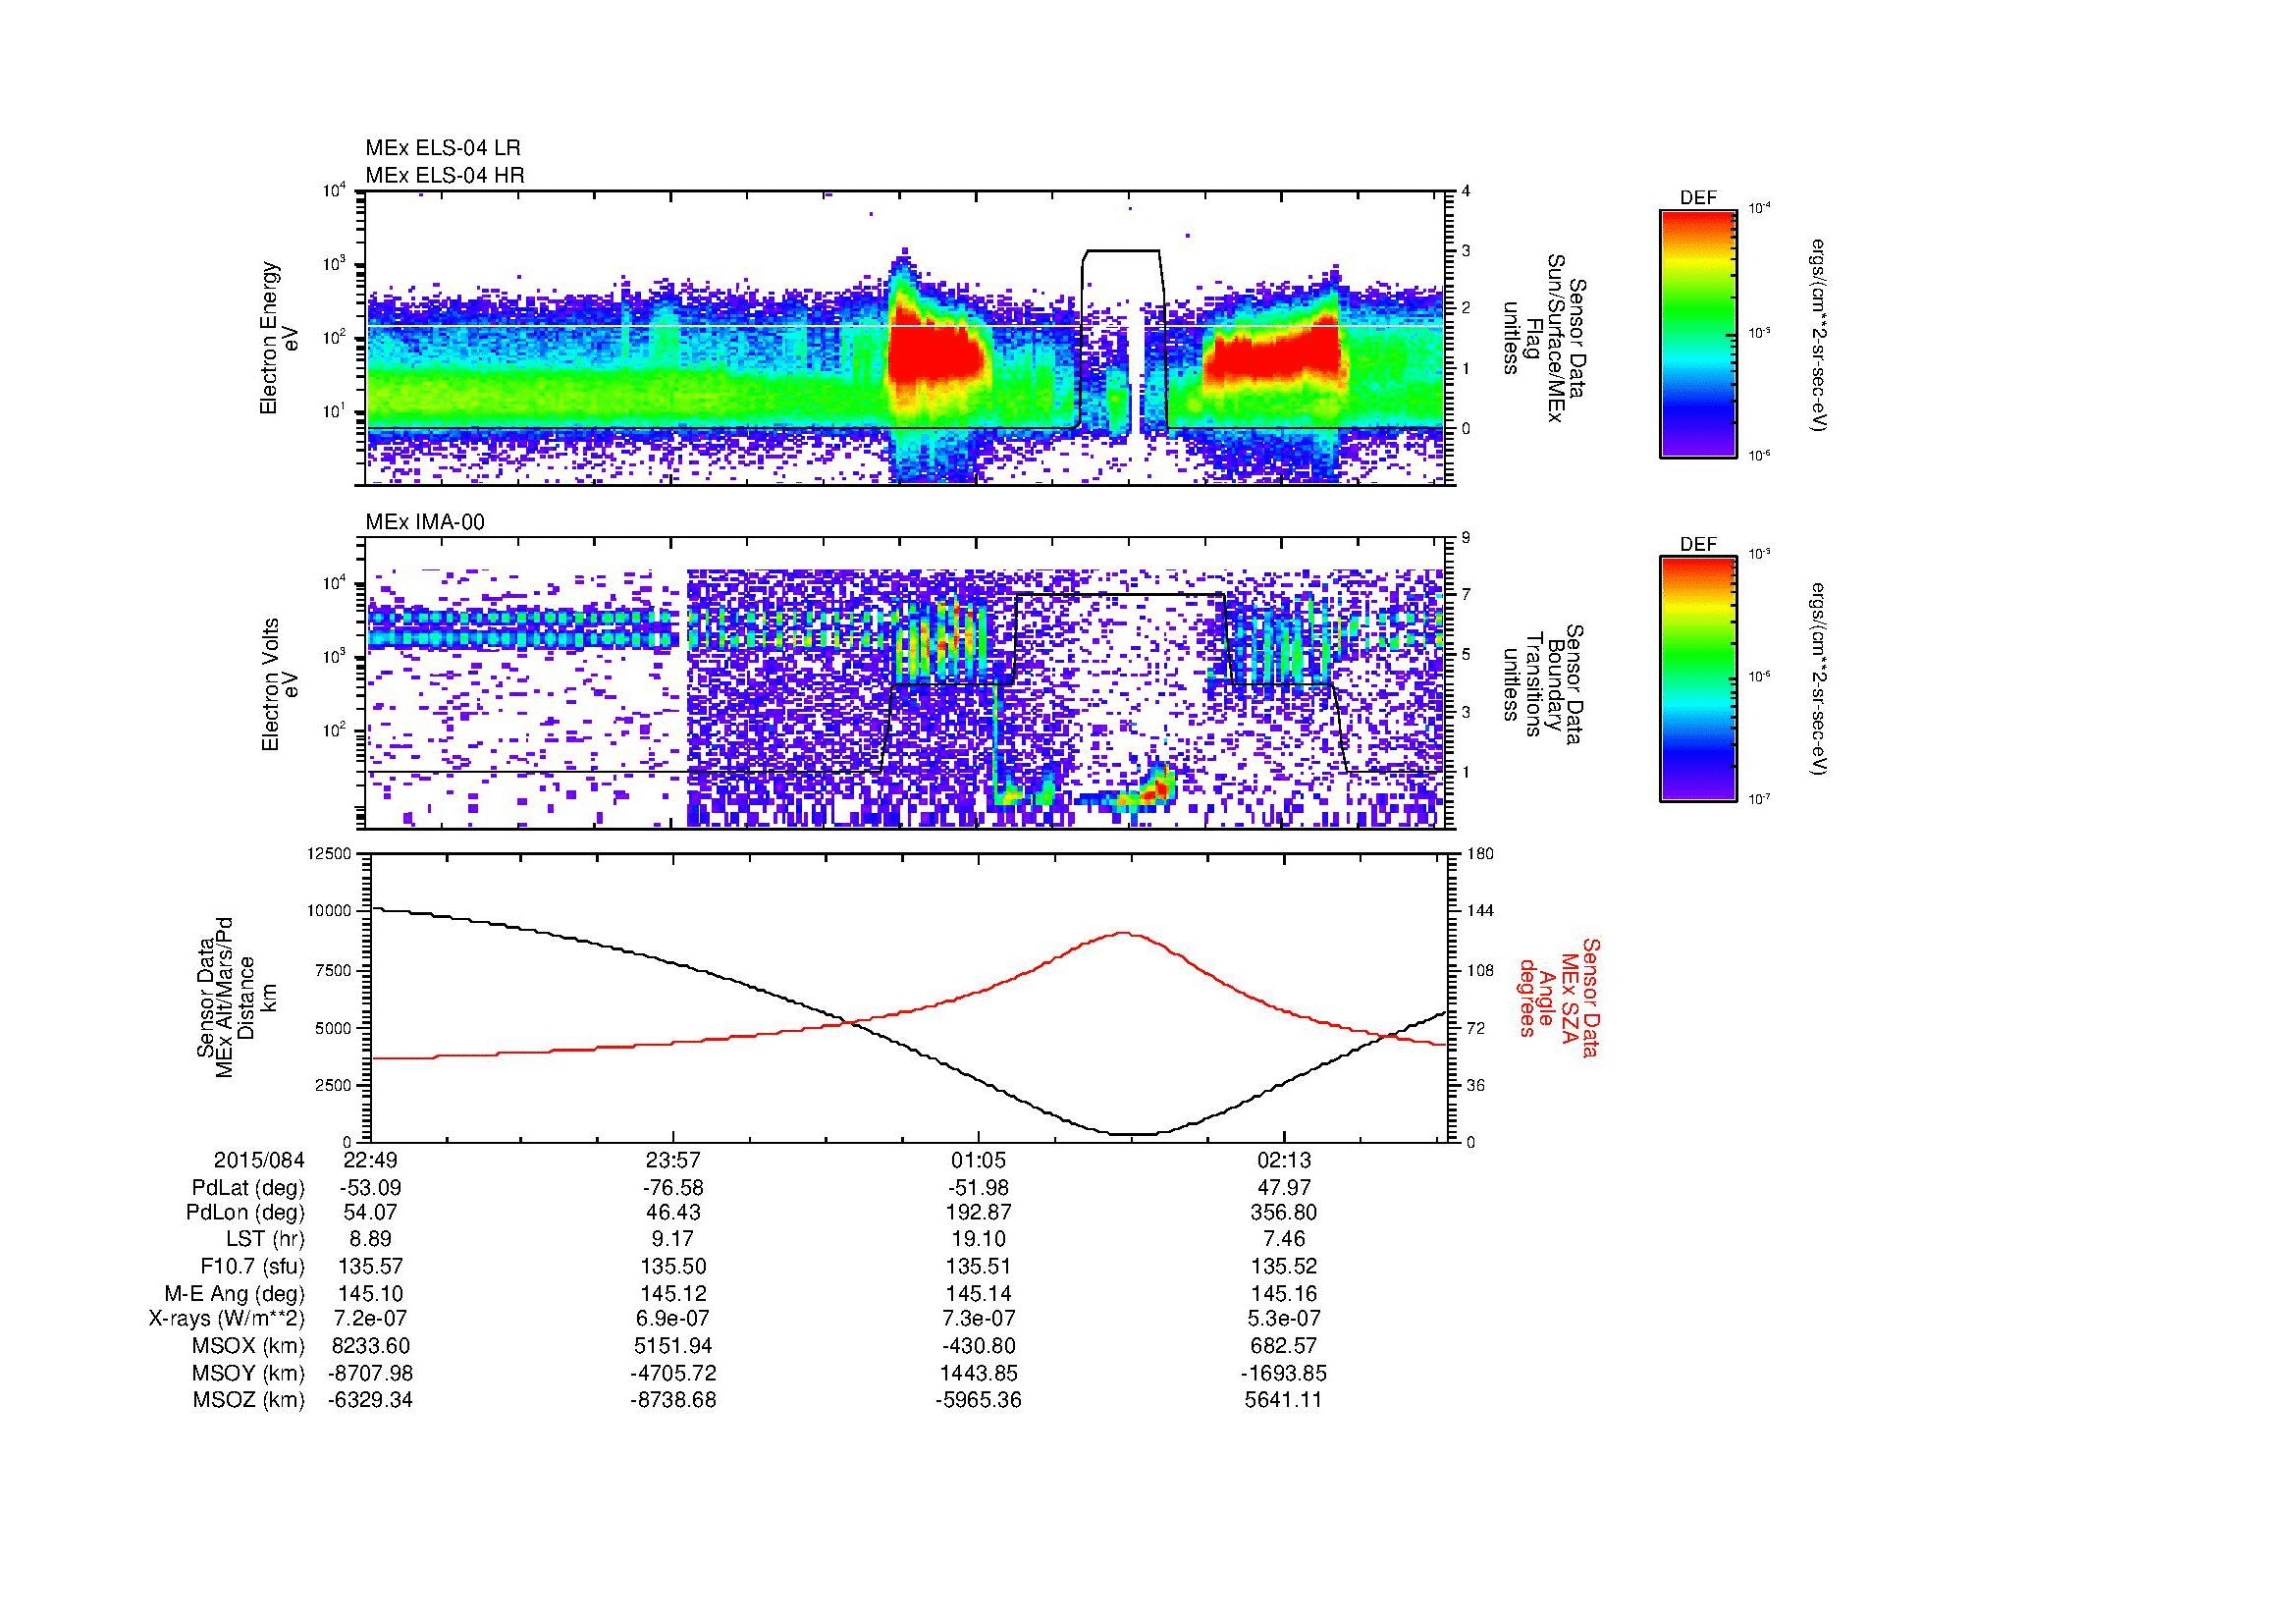Image resolution: width=2296 pixels, height=1623 pixels.
Task: Click the 'PdLon (deg)' row label
Action: click(x=245, y=1213)
